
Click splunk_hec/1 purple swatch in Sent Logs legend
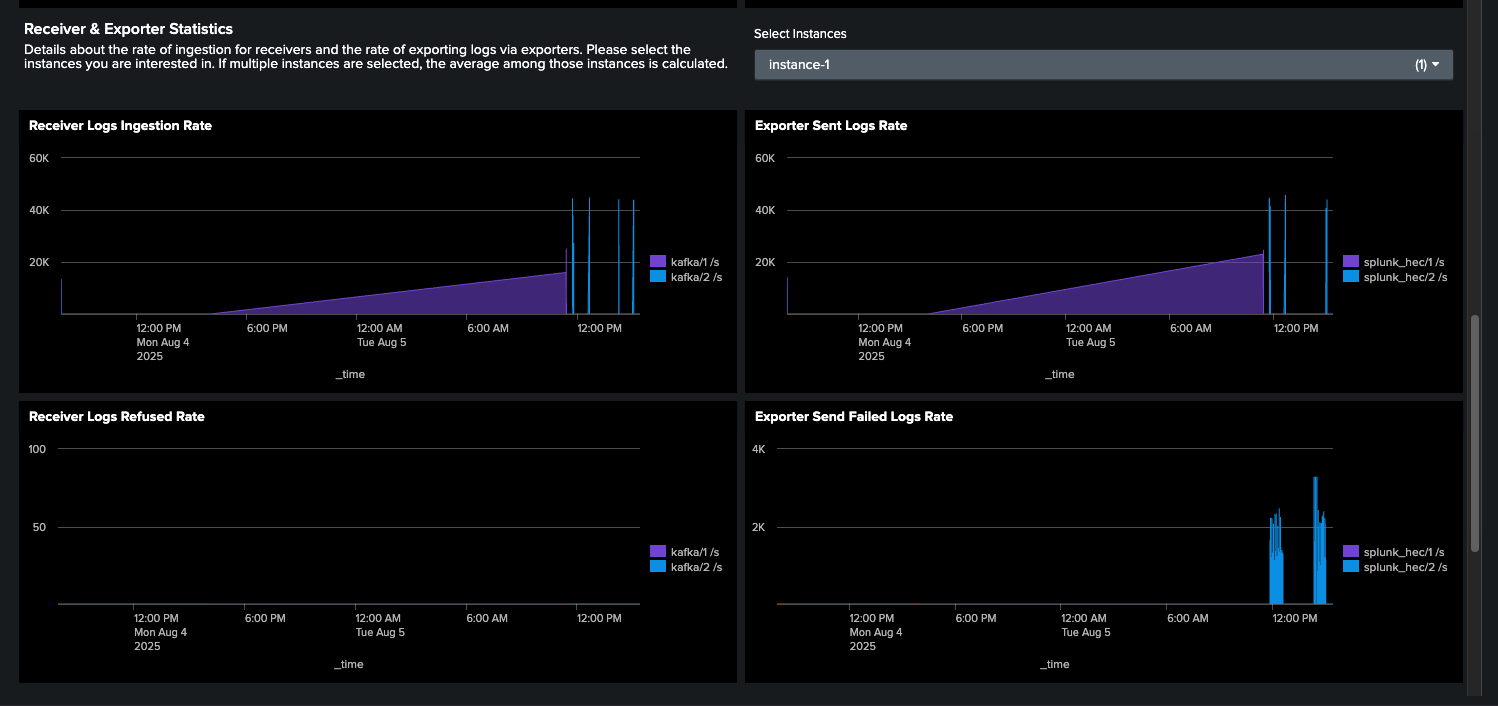(1351, 261)
